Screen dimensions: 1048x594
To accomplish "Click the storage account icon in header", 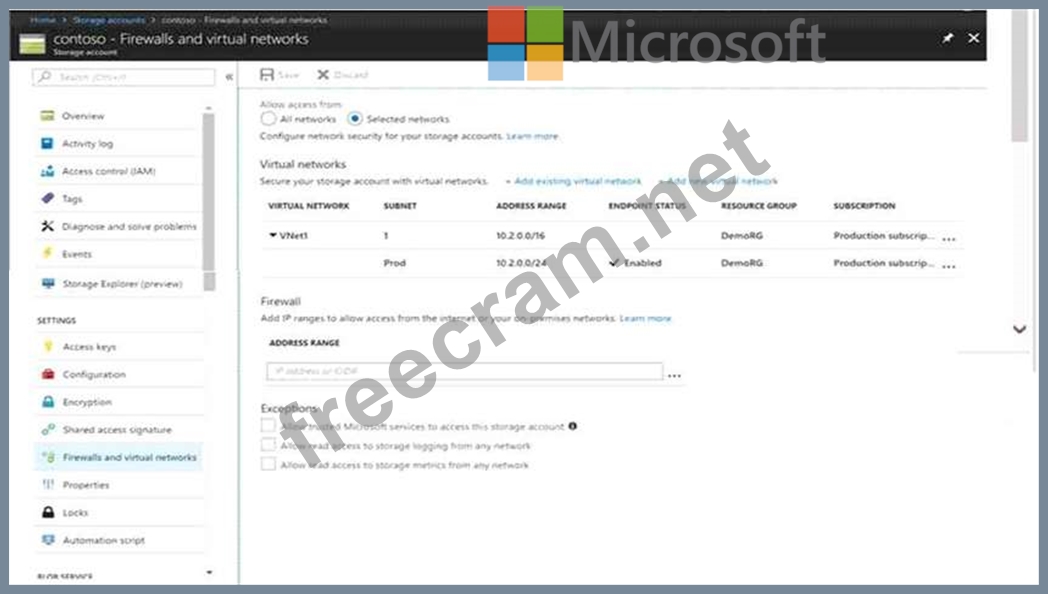I will tap(32, 43).
